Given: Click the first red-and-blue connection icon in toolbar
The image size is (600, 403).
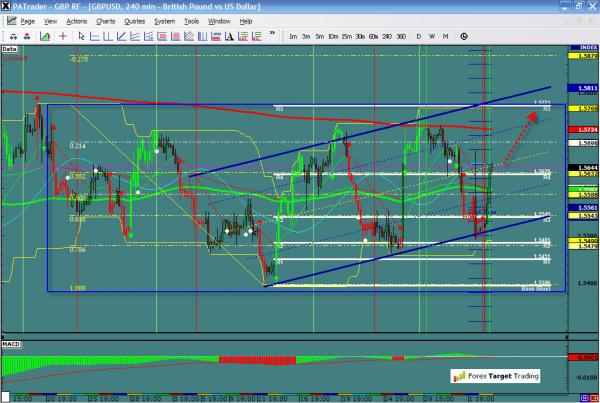Looking at the screenshot, I should click(13, 36).
